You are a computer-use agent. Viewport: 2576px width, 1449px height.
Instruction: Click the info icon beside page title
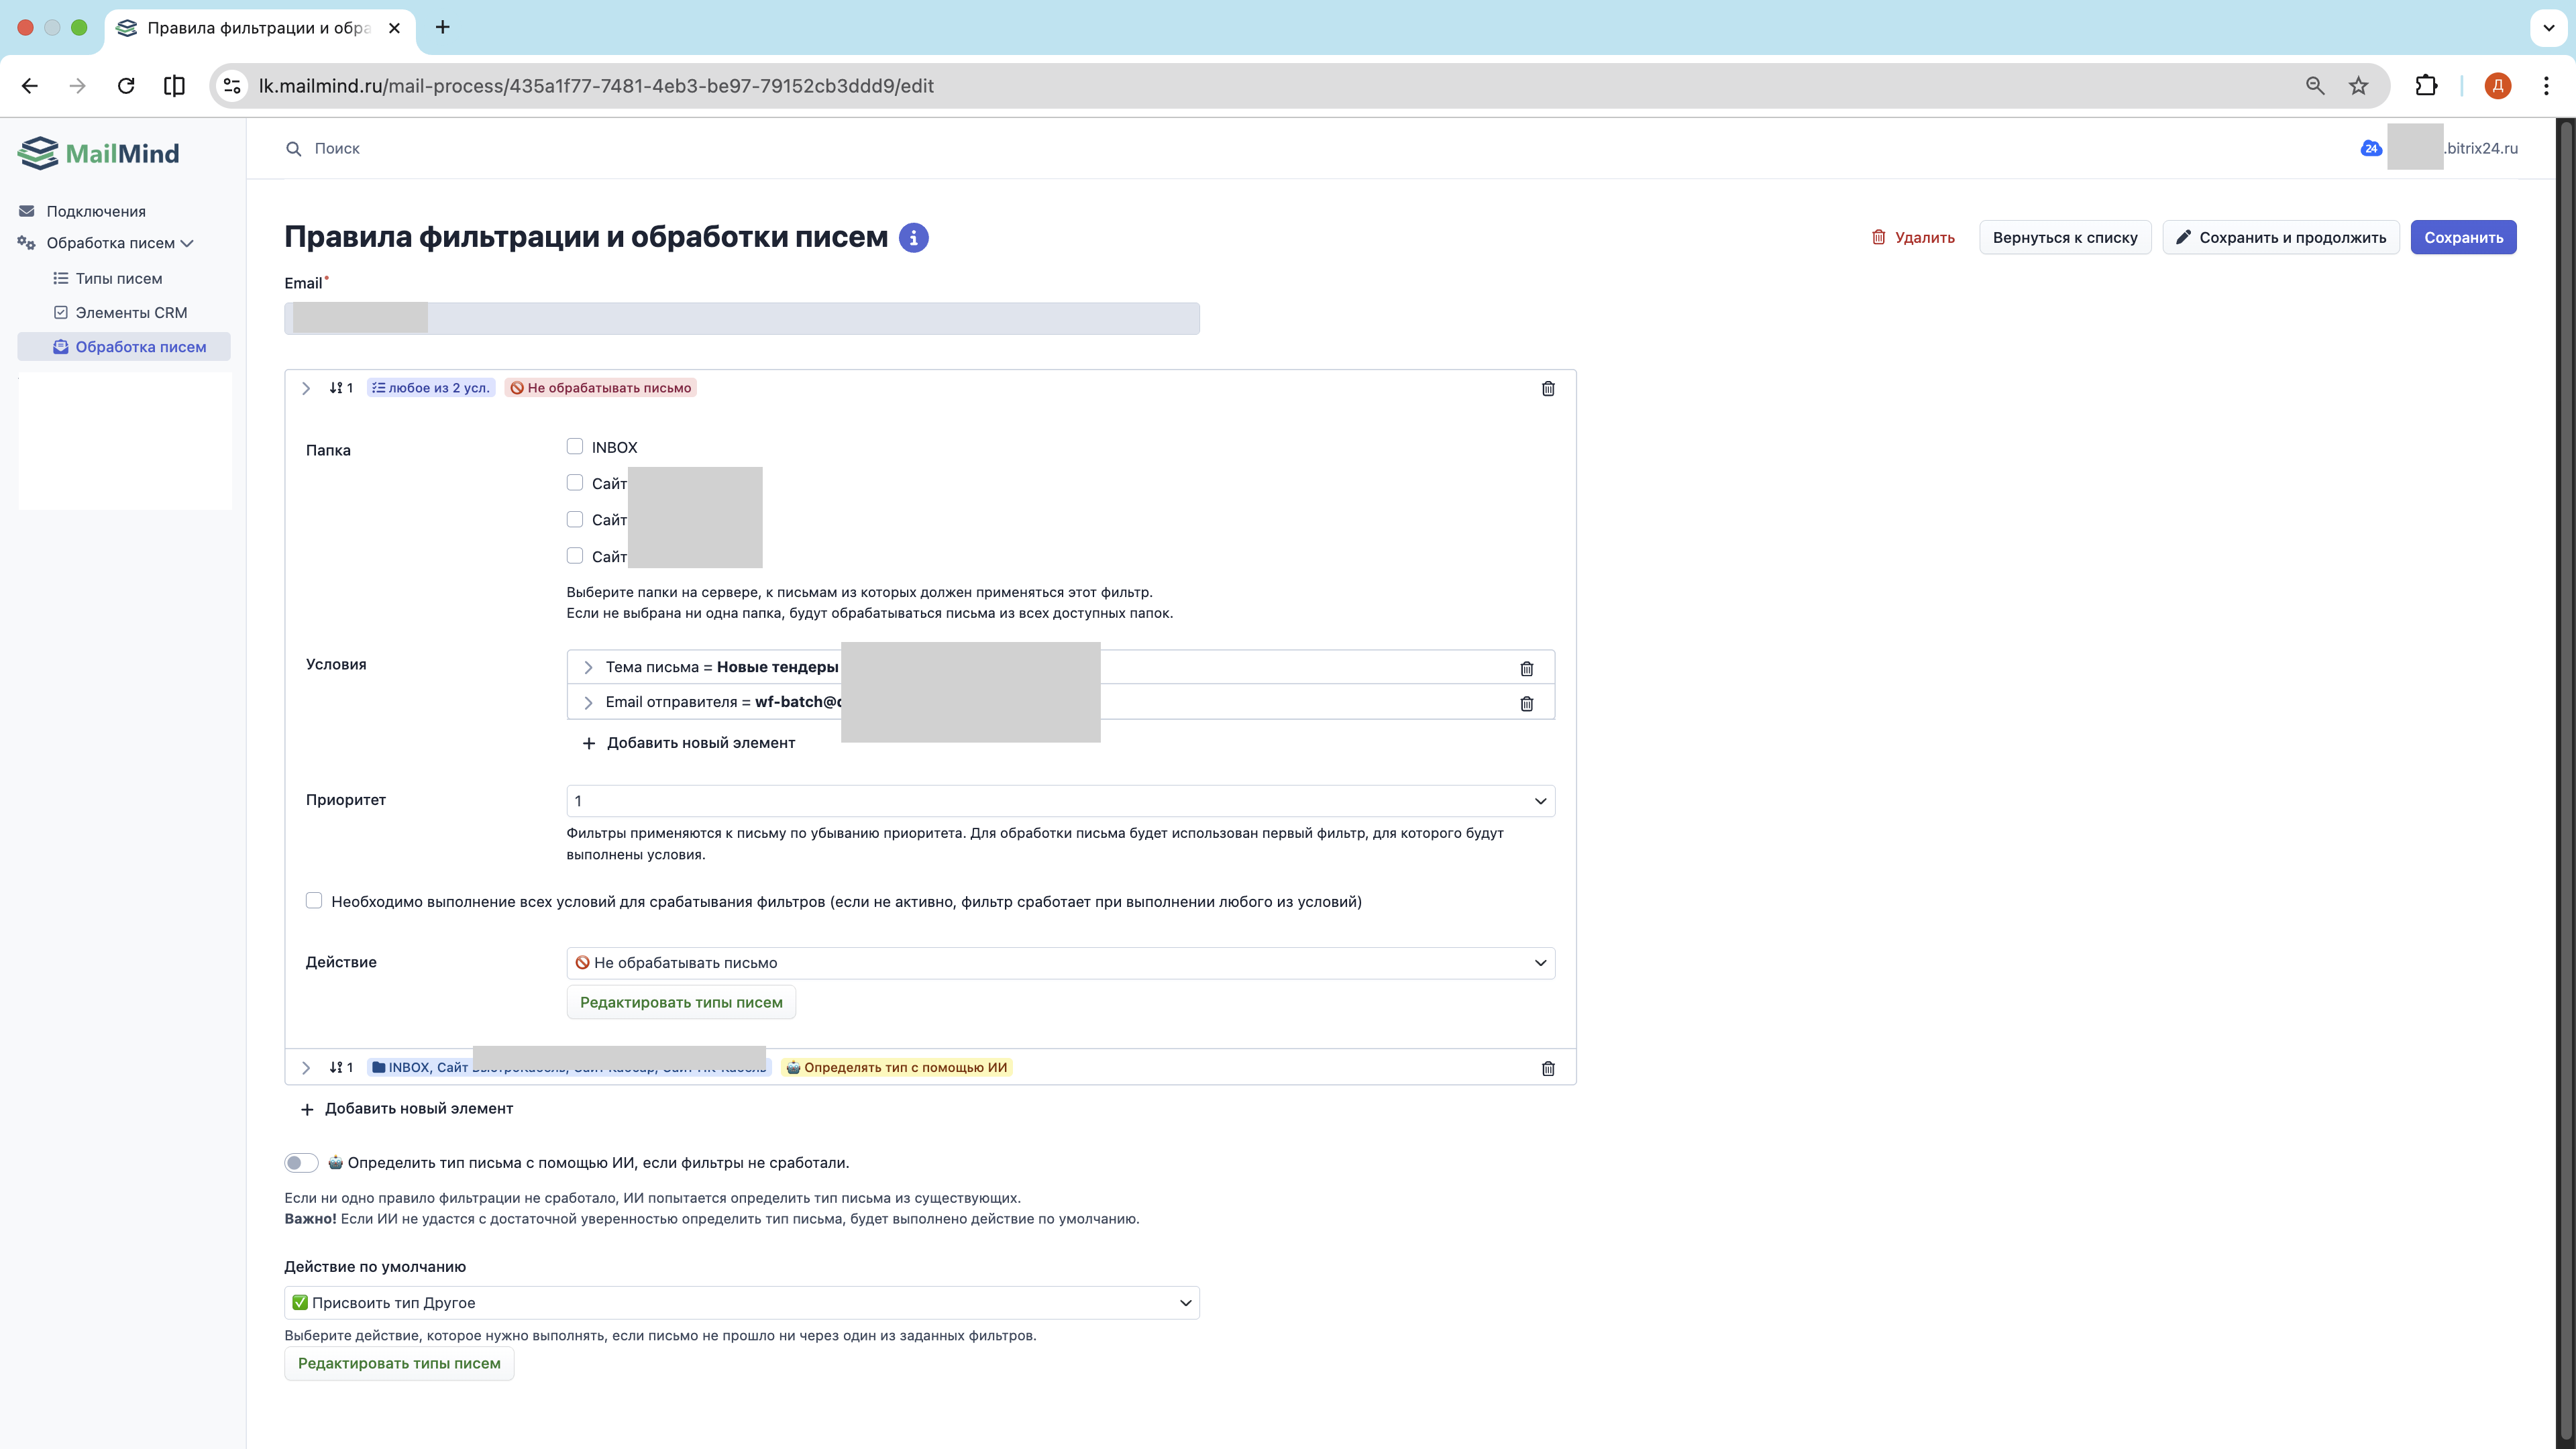(913, 238)
